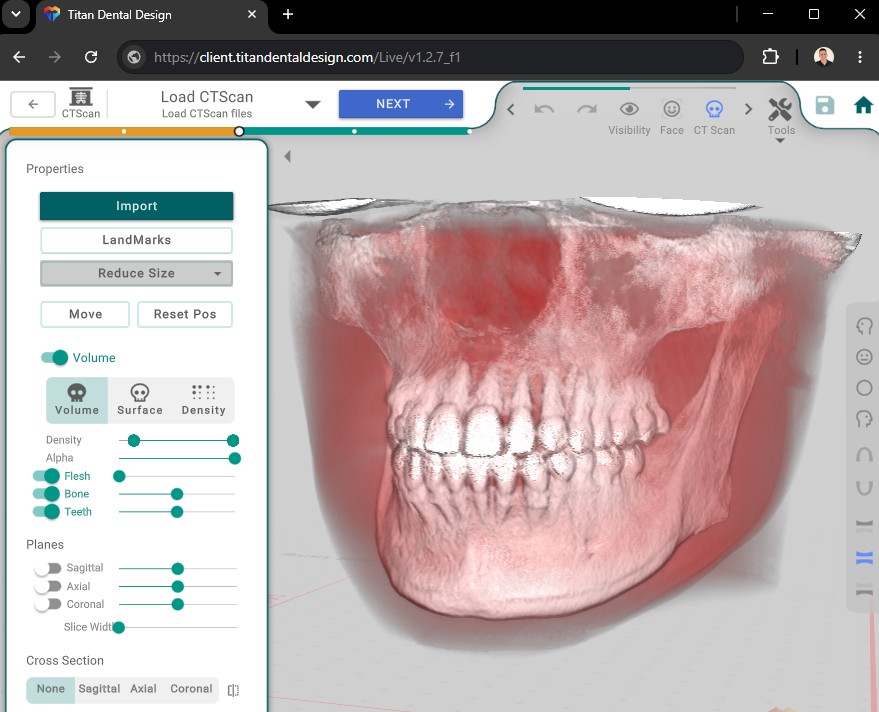Toggle the Teeth switch

[x=46, y=512]
